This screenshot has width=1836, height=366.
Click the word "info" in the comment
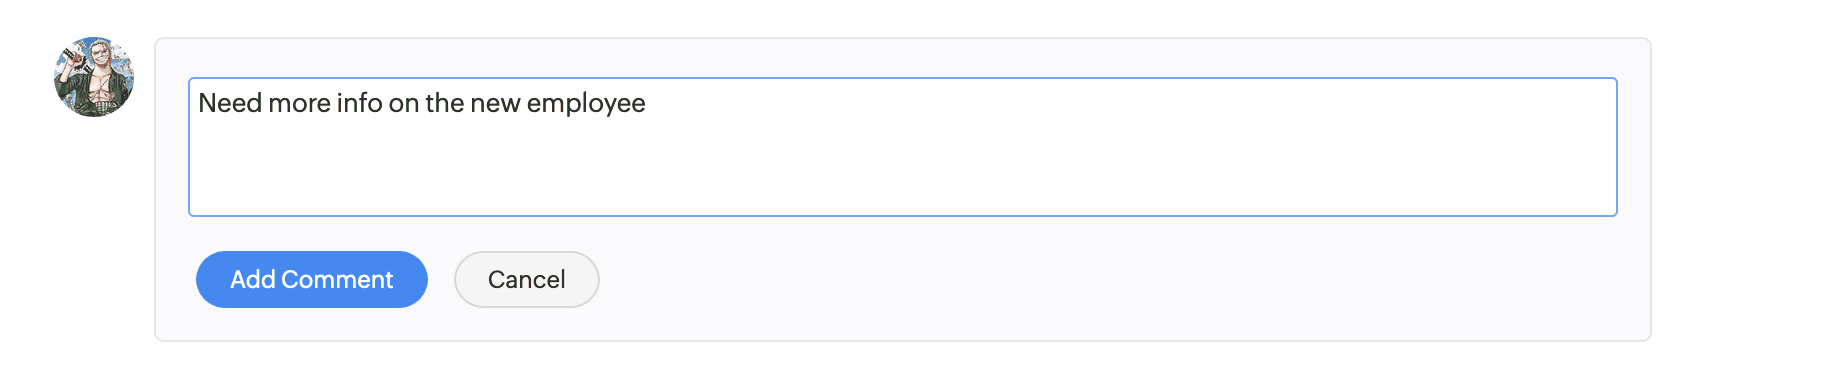359,103
